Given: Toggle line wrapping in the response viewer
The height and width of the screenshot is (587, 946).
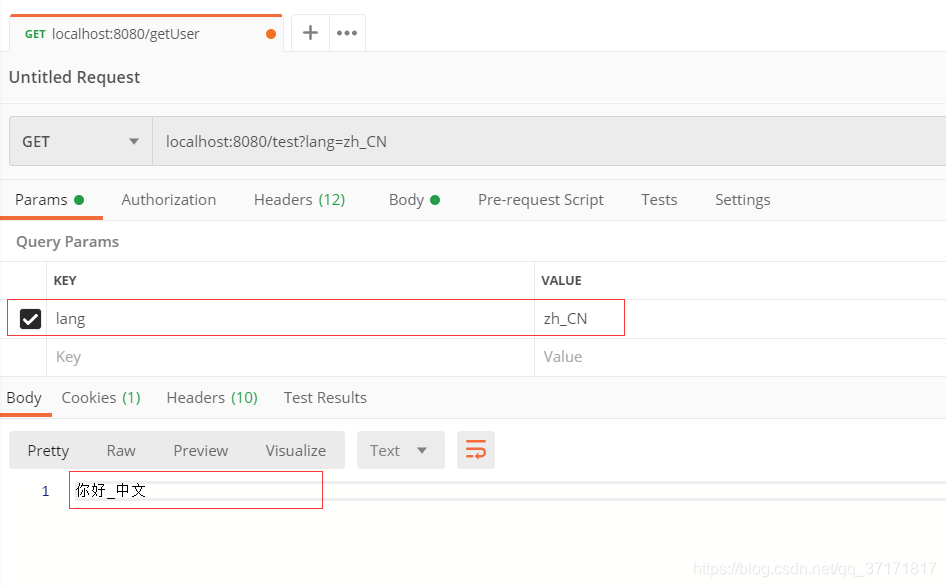Looking at the screenshot, I should tap(476, 450).
